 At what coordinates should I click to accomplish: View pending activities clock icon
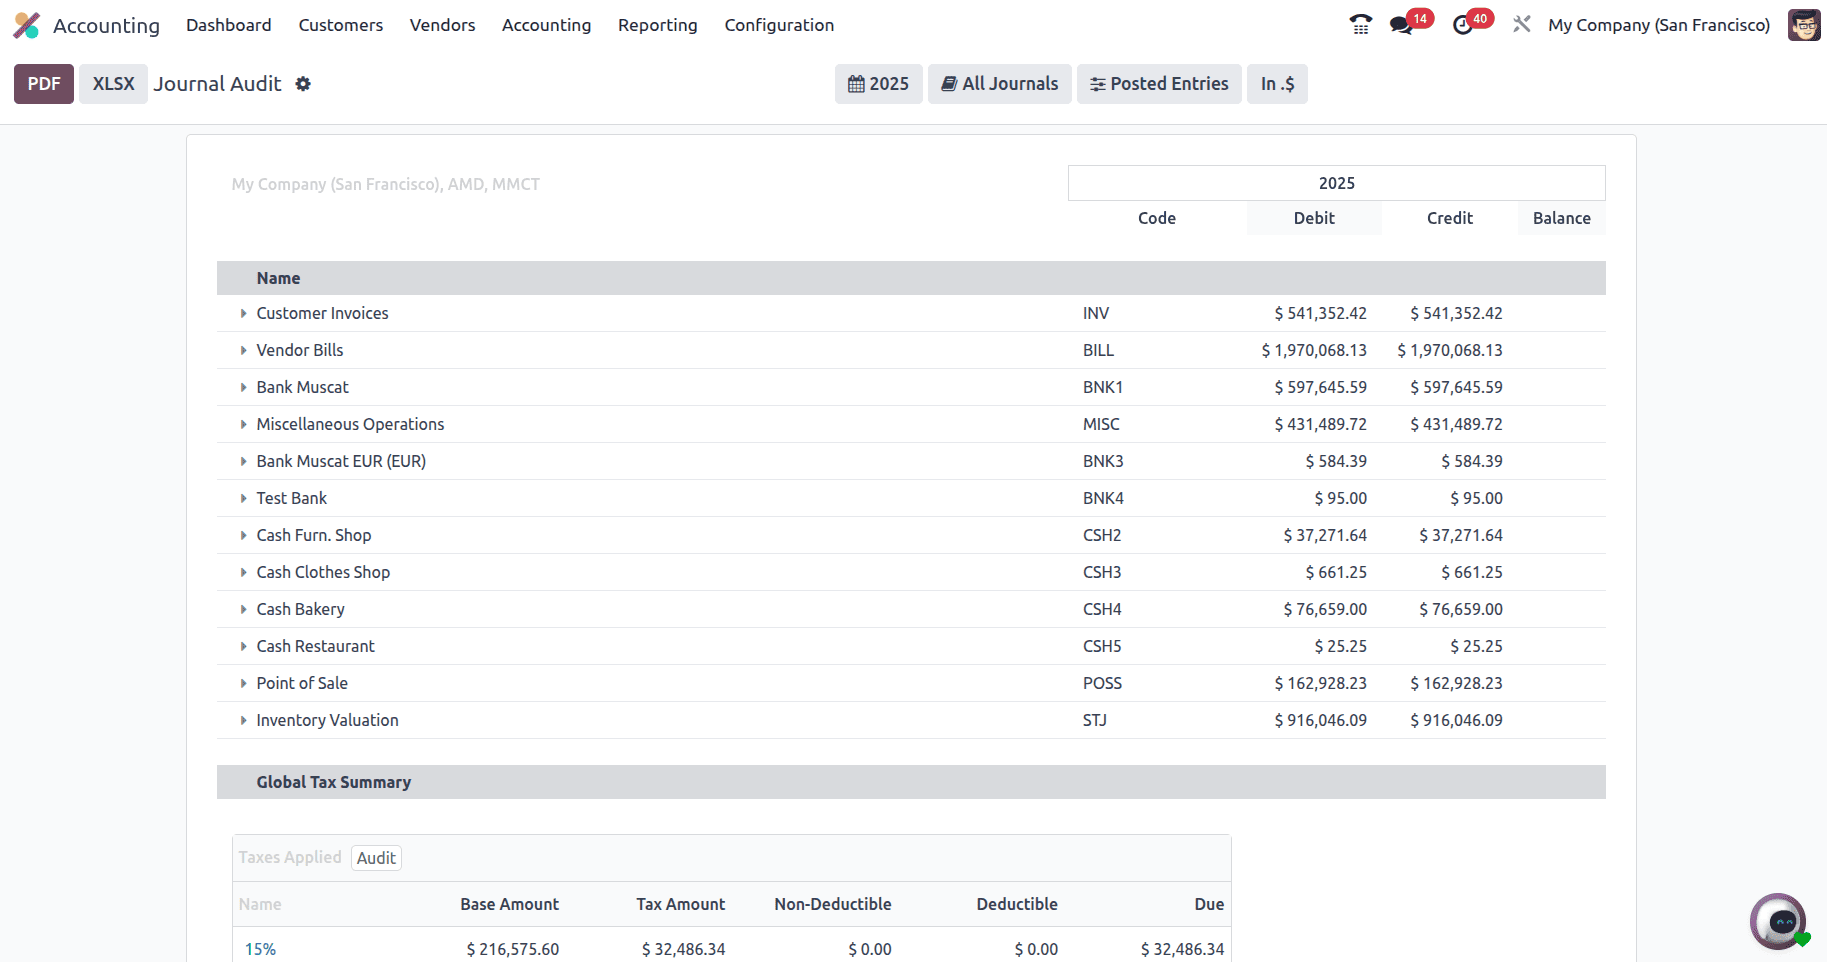[x=1462, y=24]
